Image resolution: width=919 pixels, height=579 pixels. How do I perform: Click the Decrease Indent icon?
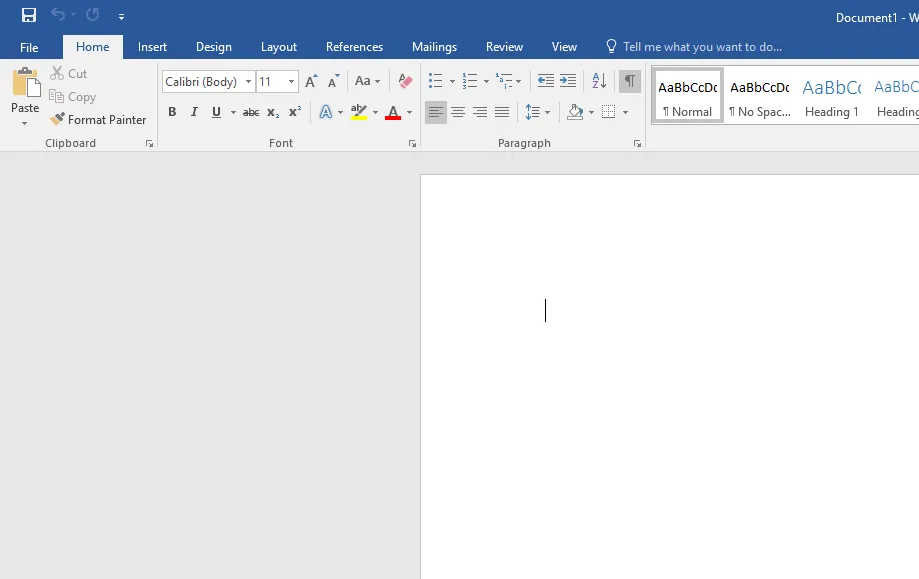point(546,81)
